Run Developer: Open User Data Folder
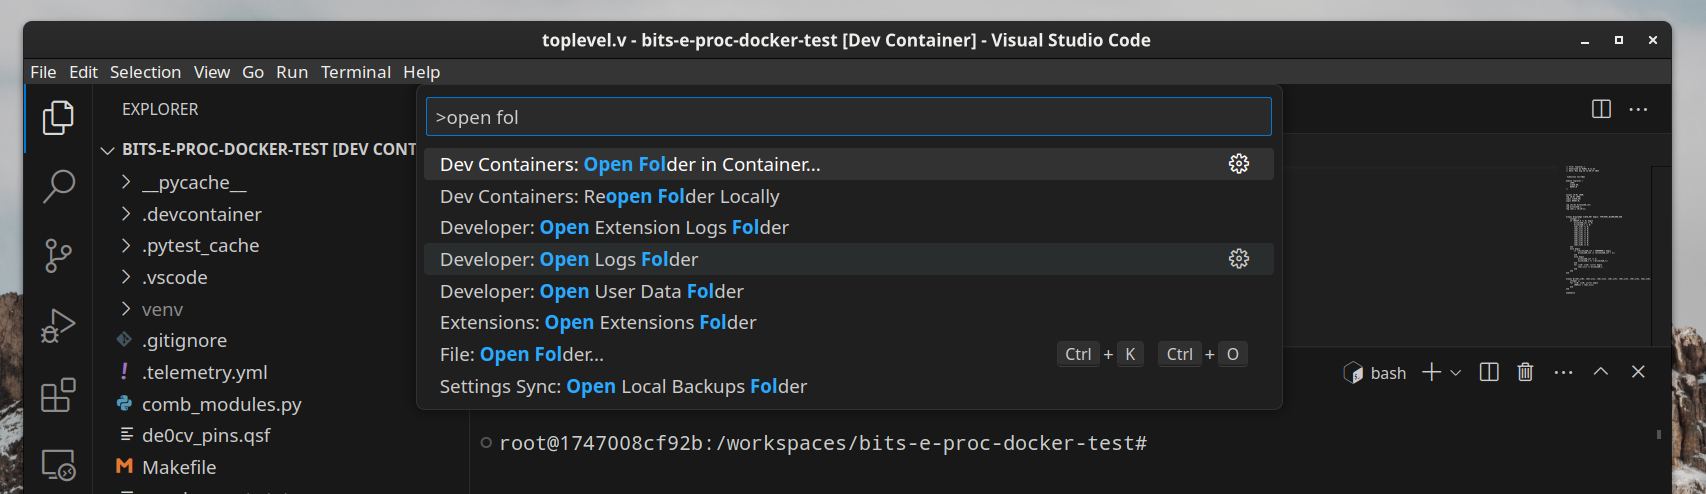Image resolution: width=1706 pixels, height=494 pixels. 849,291
